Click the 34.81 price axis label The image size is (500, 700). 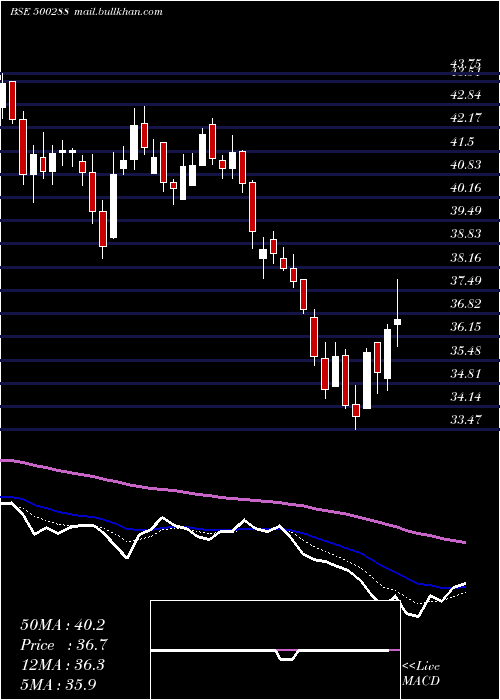click(466, 374)
